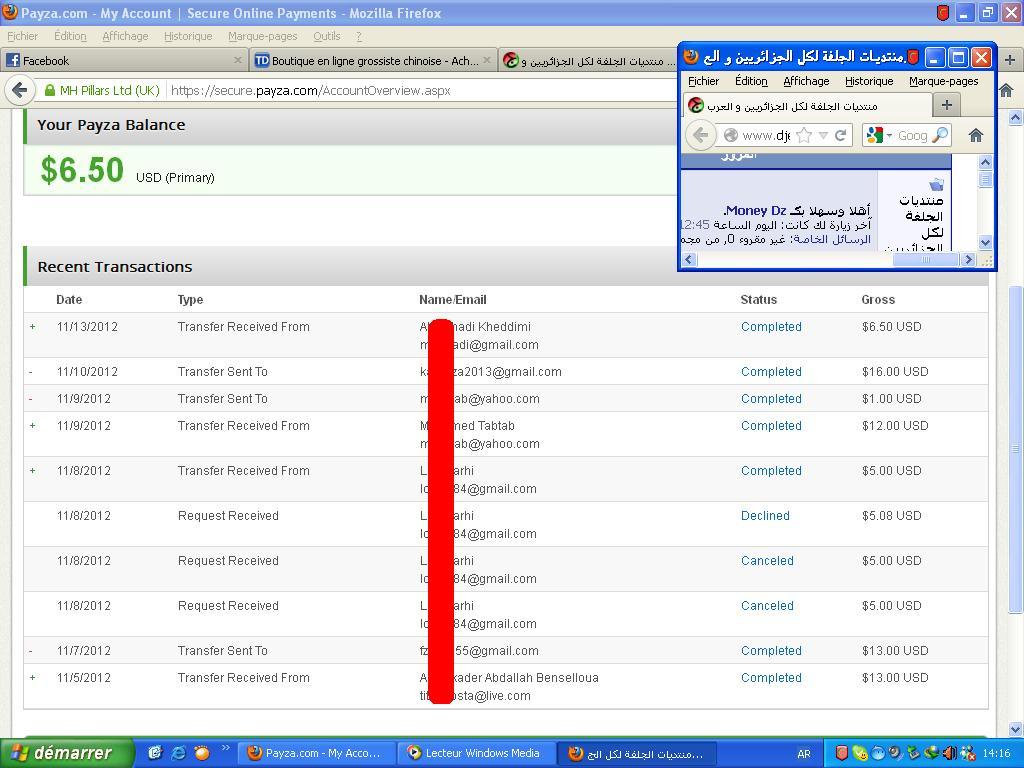Click the folder icon on the forum page

[936, 184]
